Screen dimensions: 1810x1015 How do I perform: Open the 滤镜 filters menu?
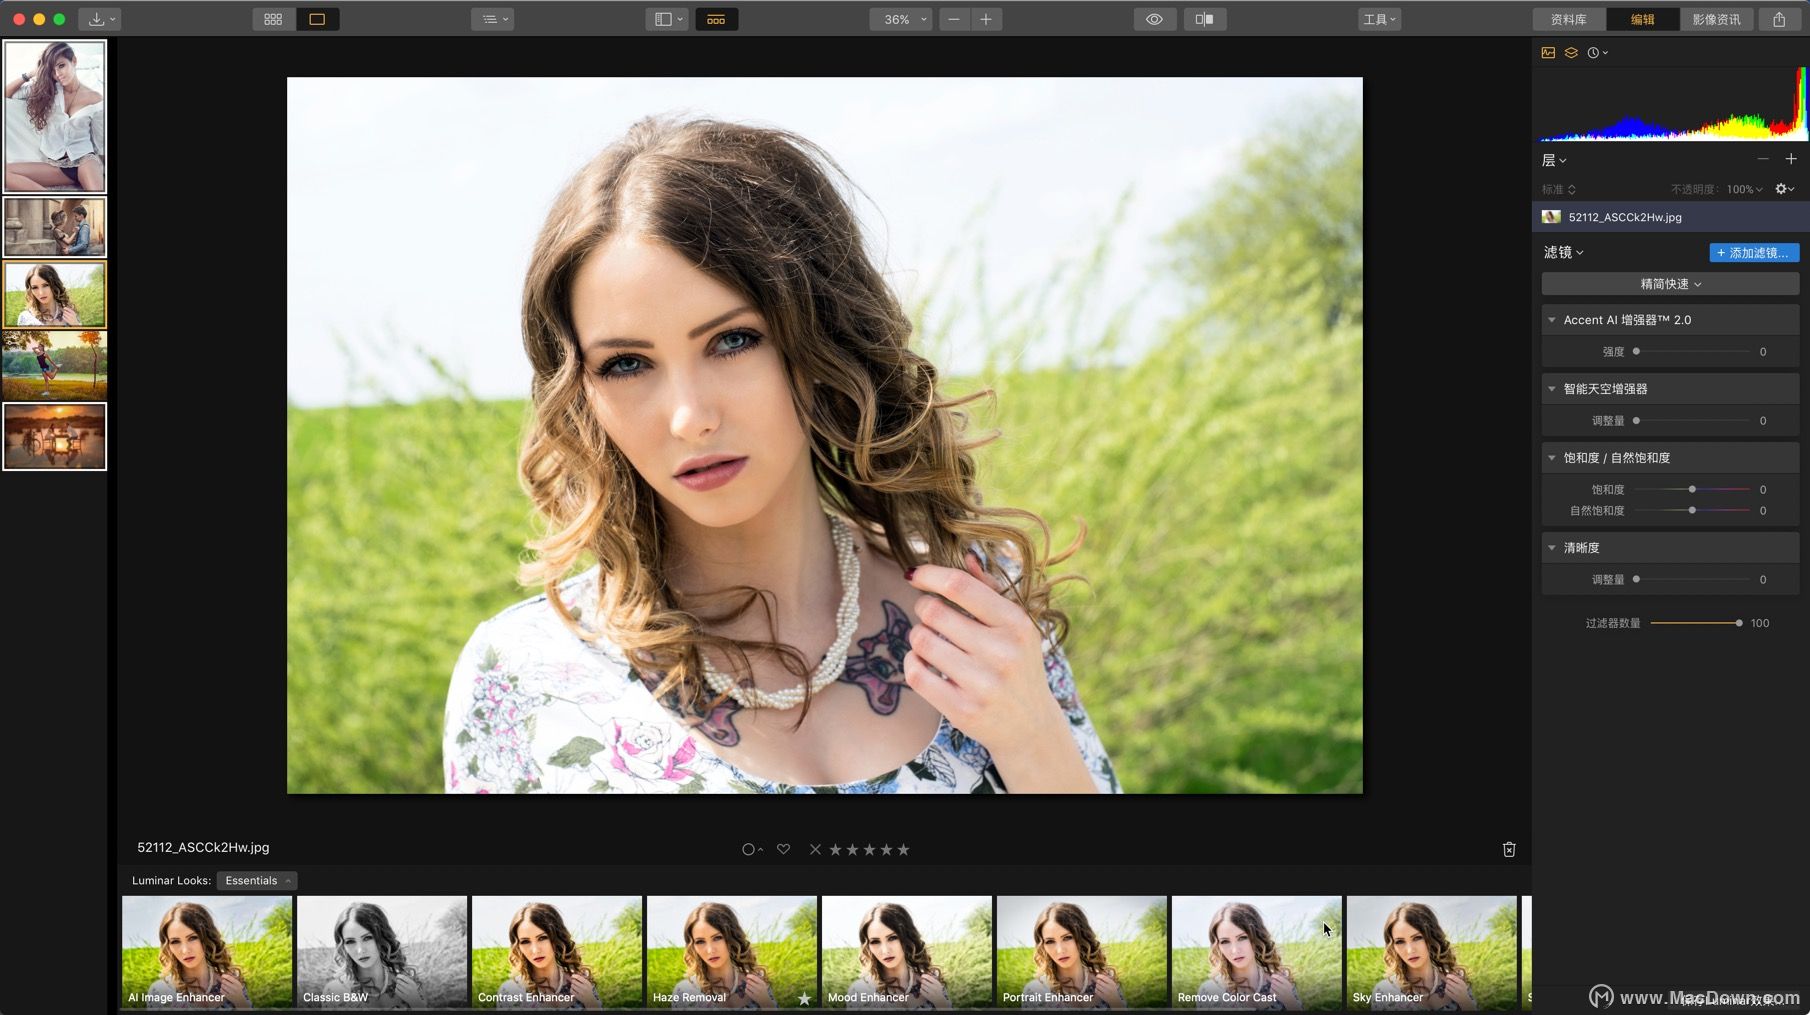click(x=1563, y=252)
